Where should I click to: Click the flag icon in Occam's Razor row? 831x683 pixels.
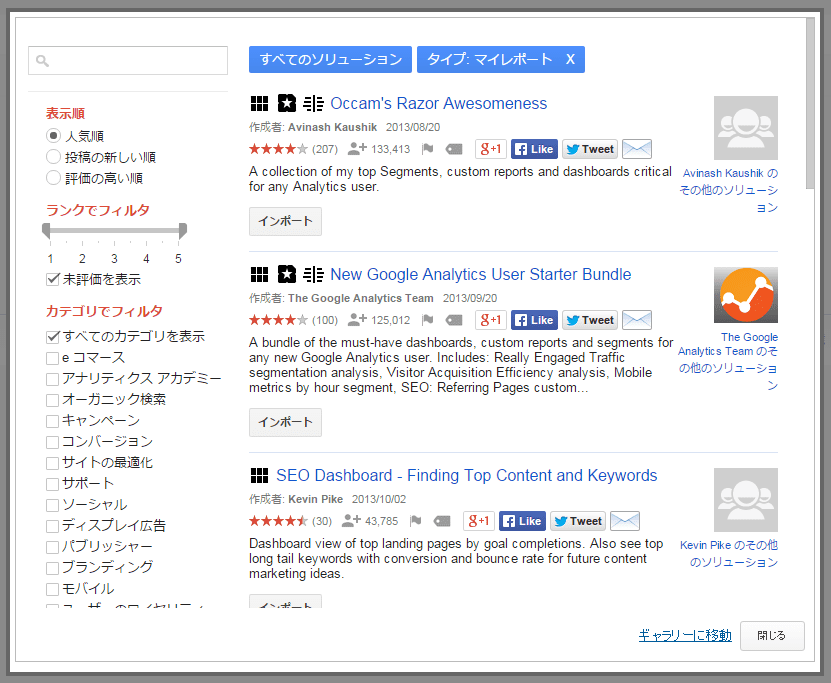427,149
